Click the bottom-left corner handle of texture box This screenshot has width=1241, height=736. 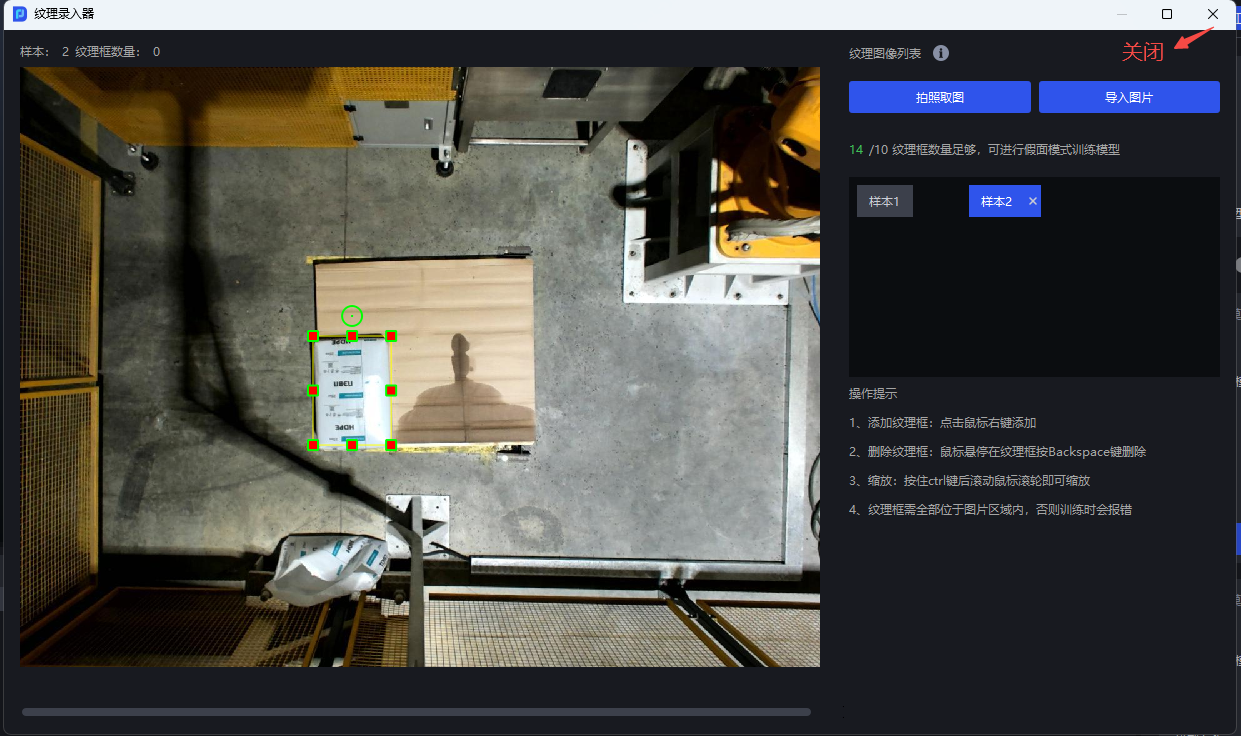click(x=313, y=445)
